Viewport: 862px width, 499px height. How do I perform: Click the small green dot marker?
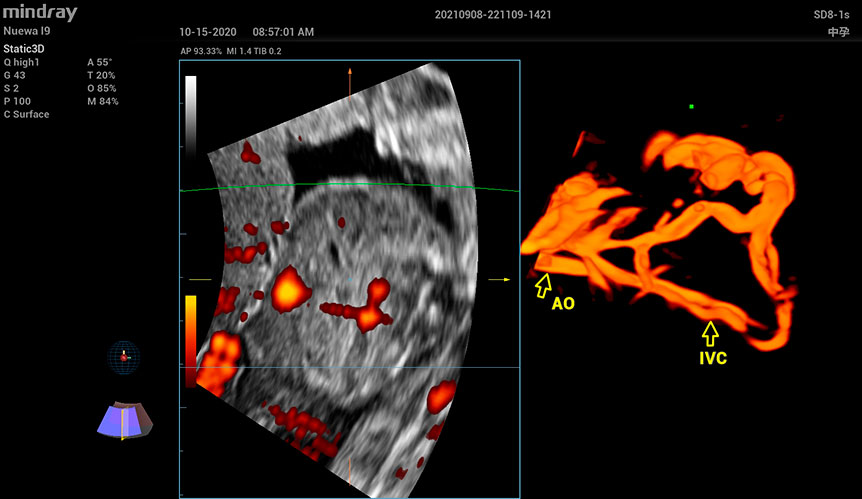point(691,106)
